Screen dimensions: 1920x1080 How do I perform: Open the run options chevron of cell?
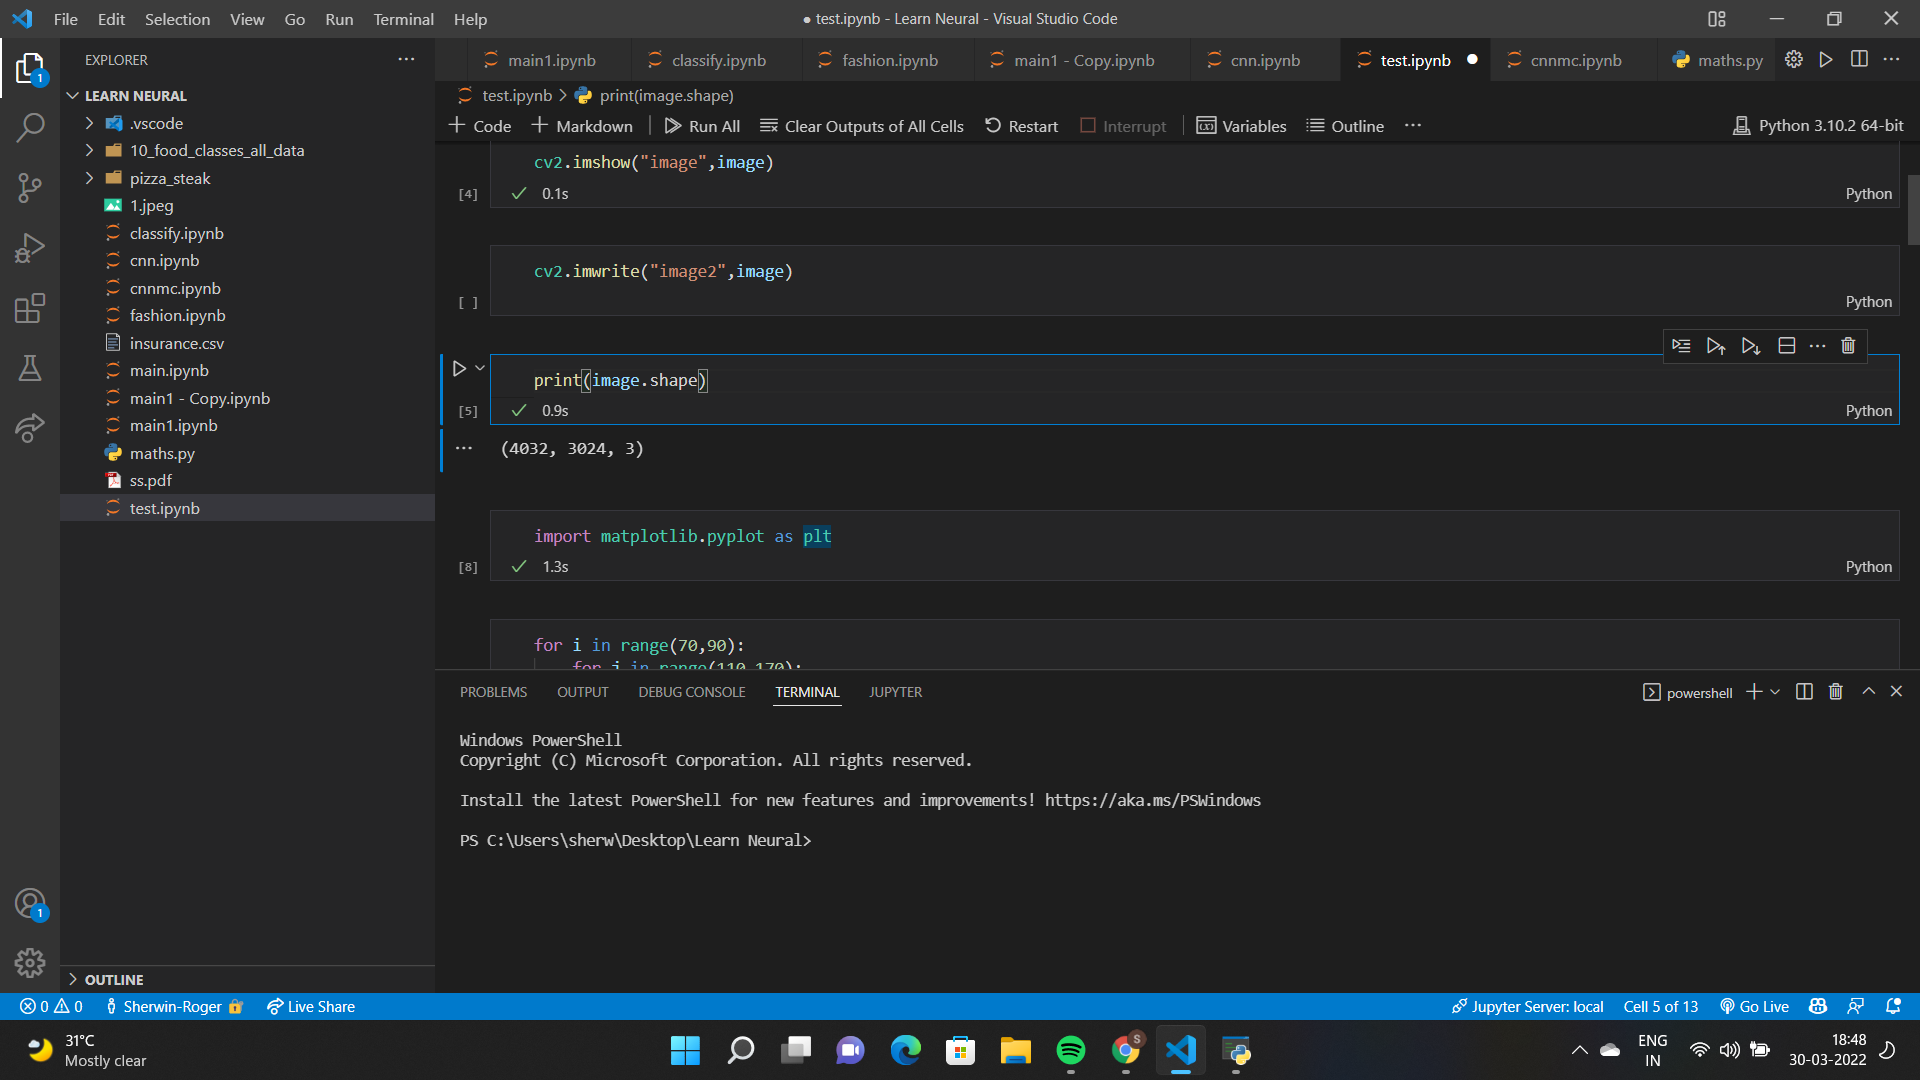click(x=480, y=368)
